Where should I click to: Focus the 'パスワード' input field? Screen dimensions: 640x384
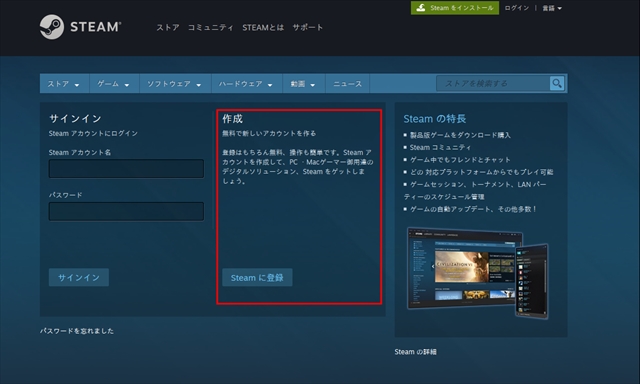pyautogui.click(x=126, y=211)
